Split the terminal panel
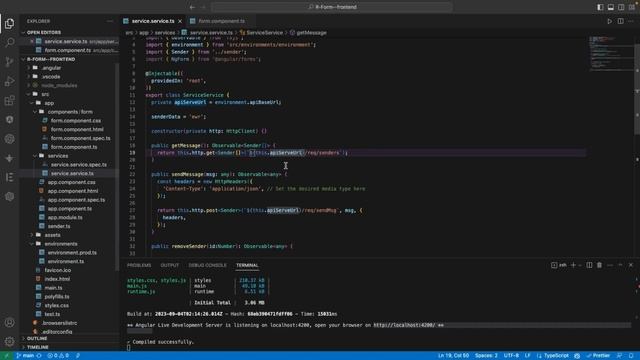 coord(589,265)
